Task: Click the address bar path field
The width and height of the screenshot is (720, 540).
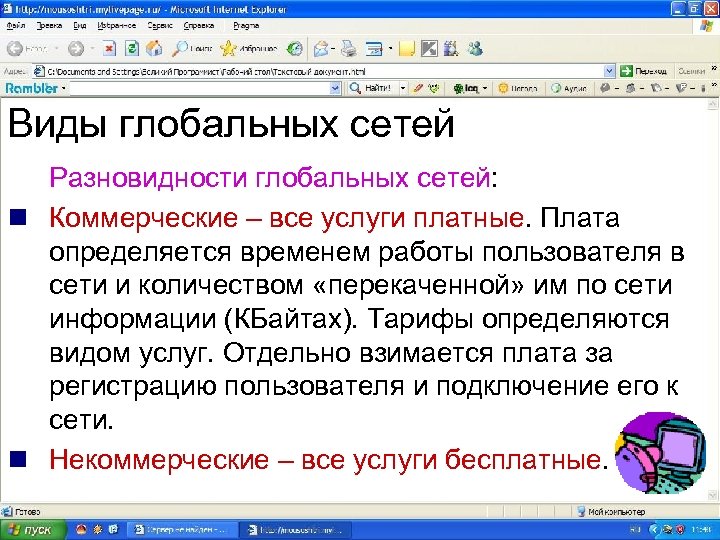Action: pyautogui.click(x=324, y=71)
